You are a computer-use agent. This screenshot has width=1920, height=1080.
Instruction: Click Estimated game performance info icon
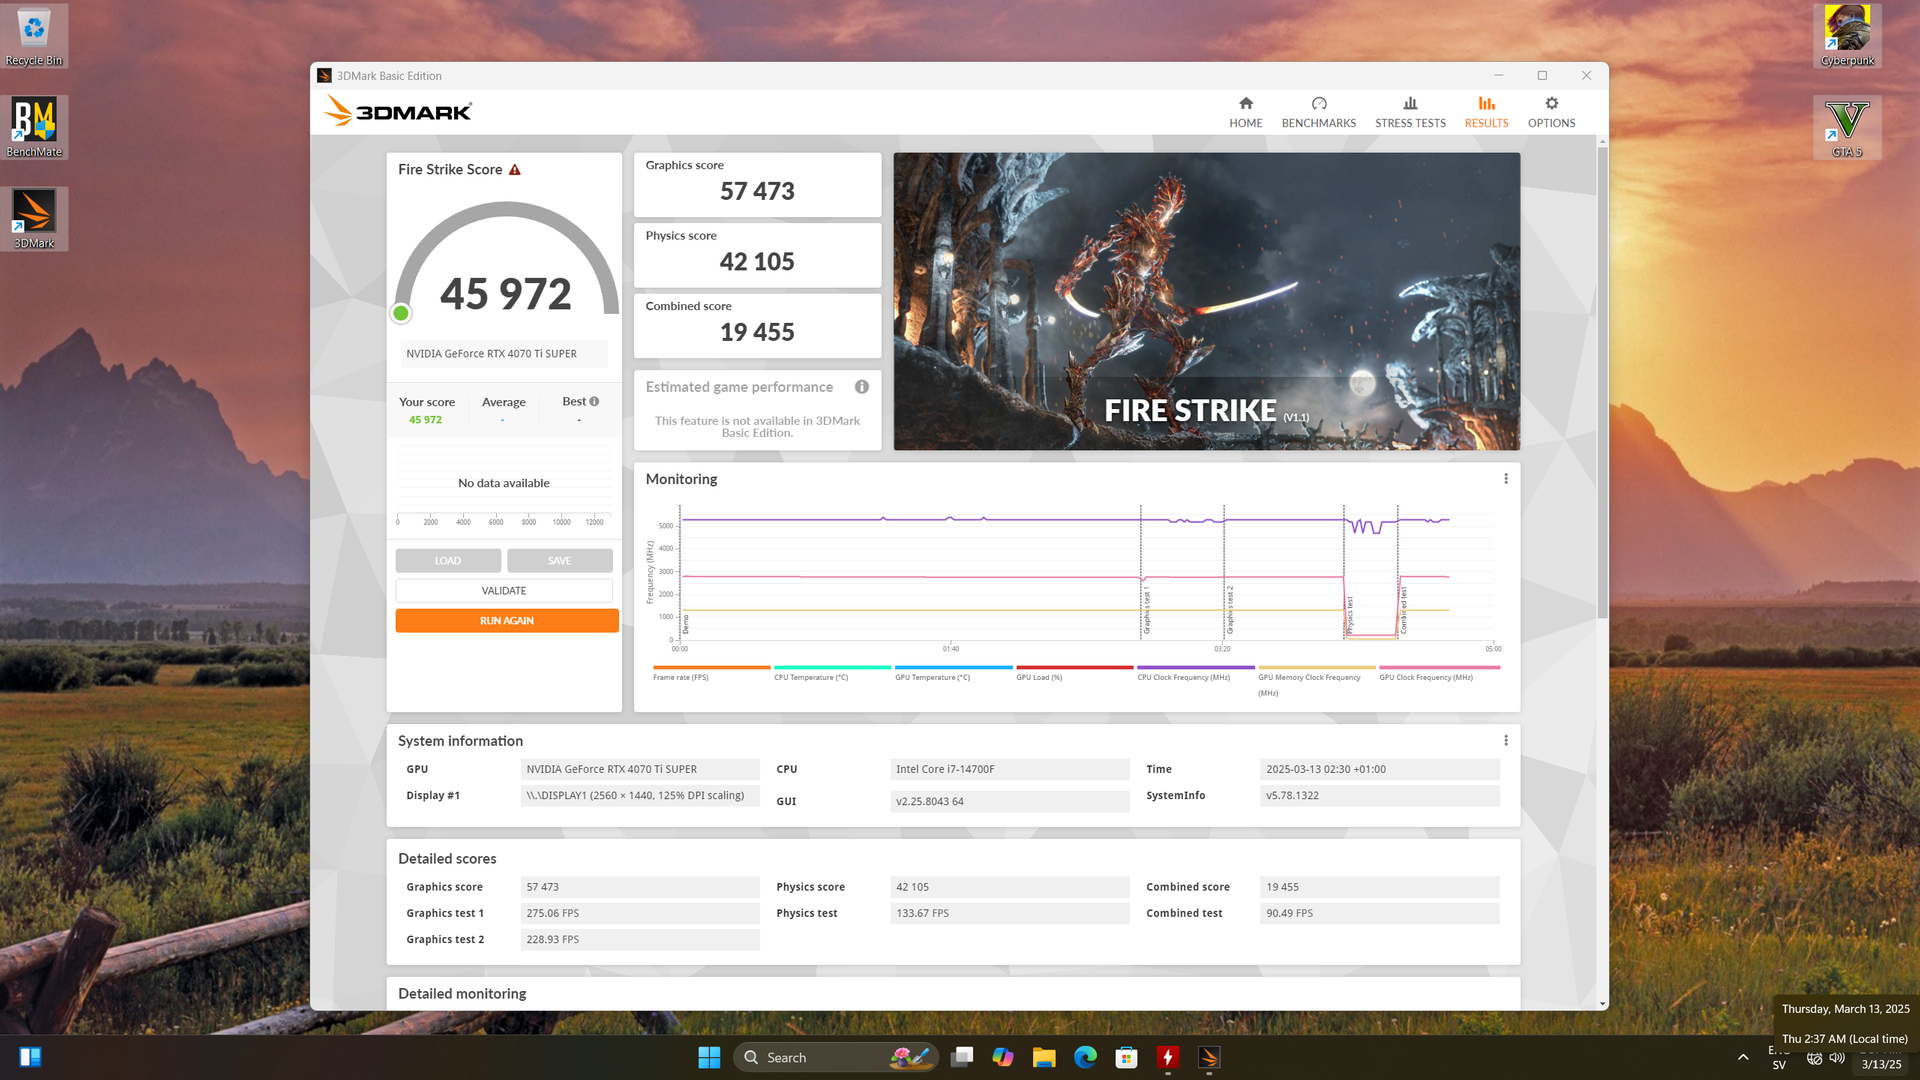coord(861,387)
